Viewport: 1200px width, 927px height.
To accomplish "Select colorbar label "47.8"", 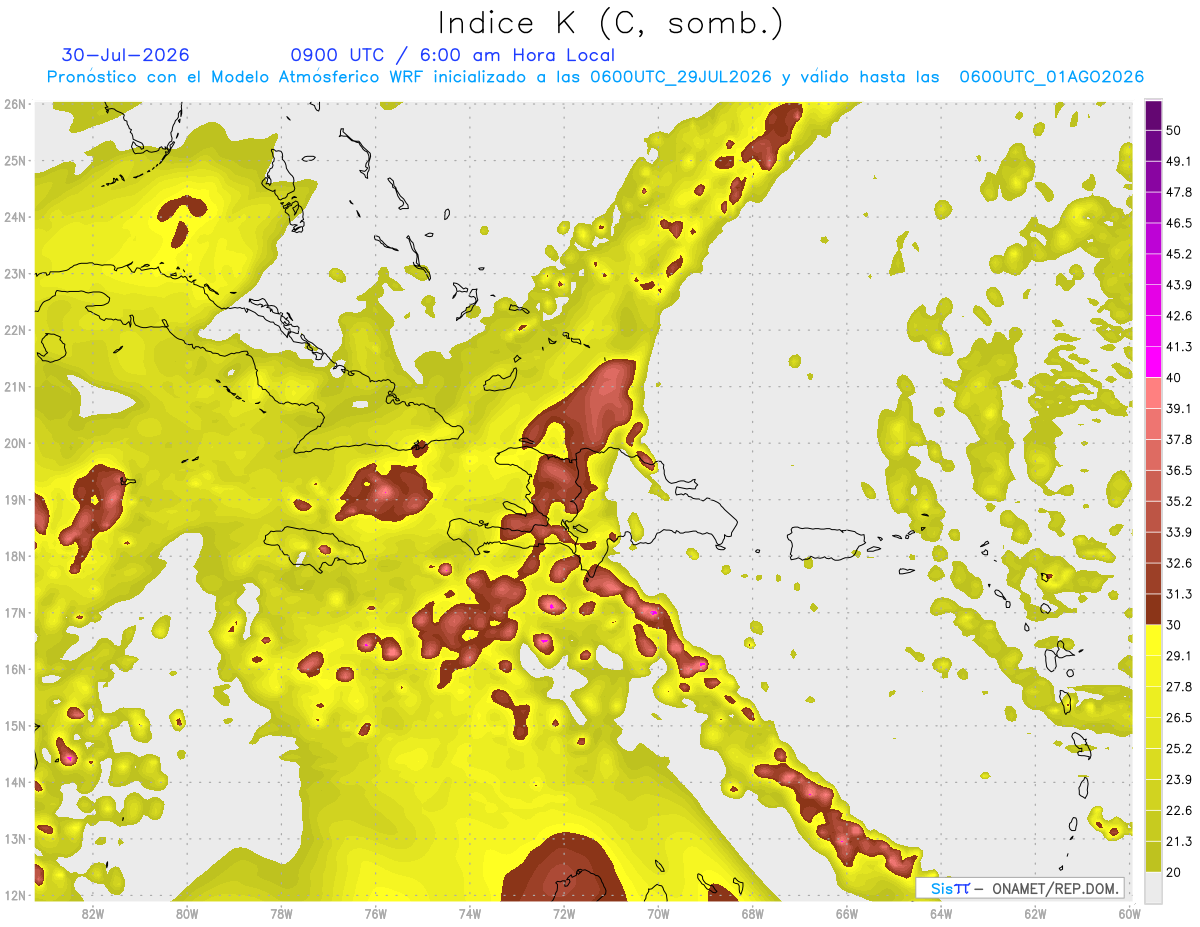I will click(1178, 192).
